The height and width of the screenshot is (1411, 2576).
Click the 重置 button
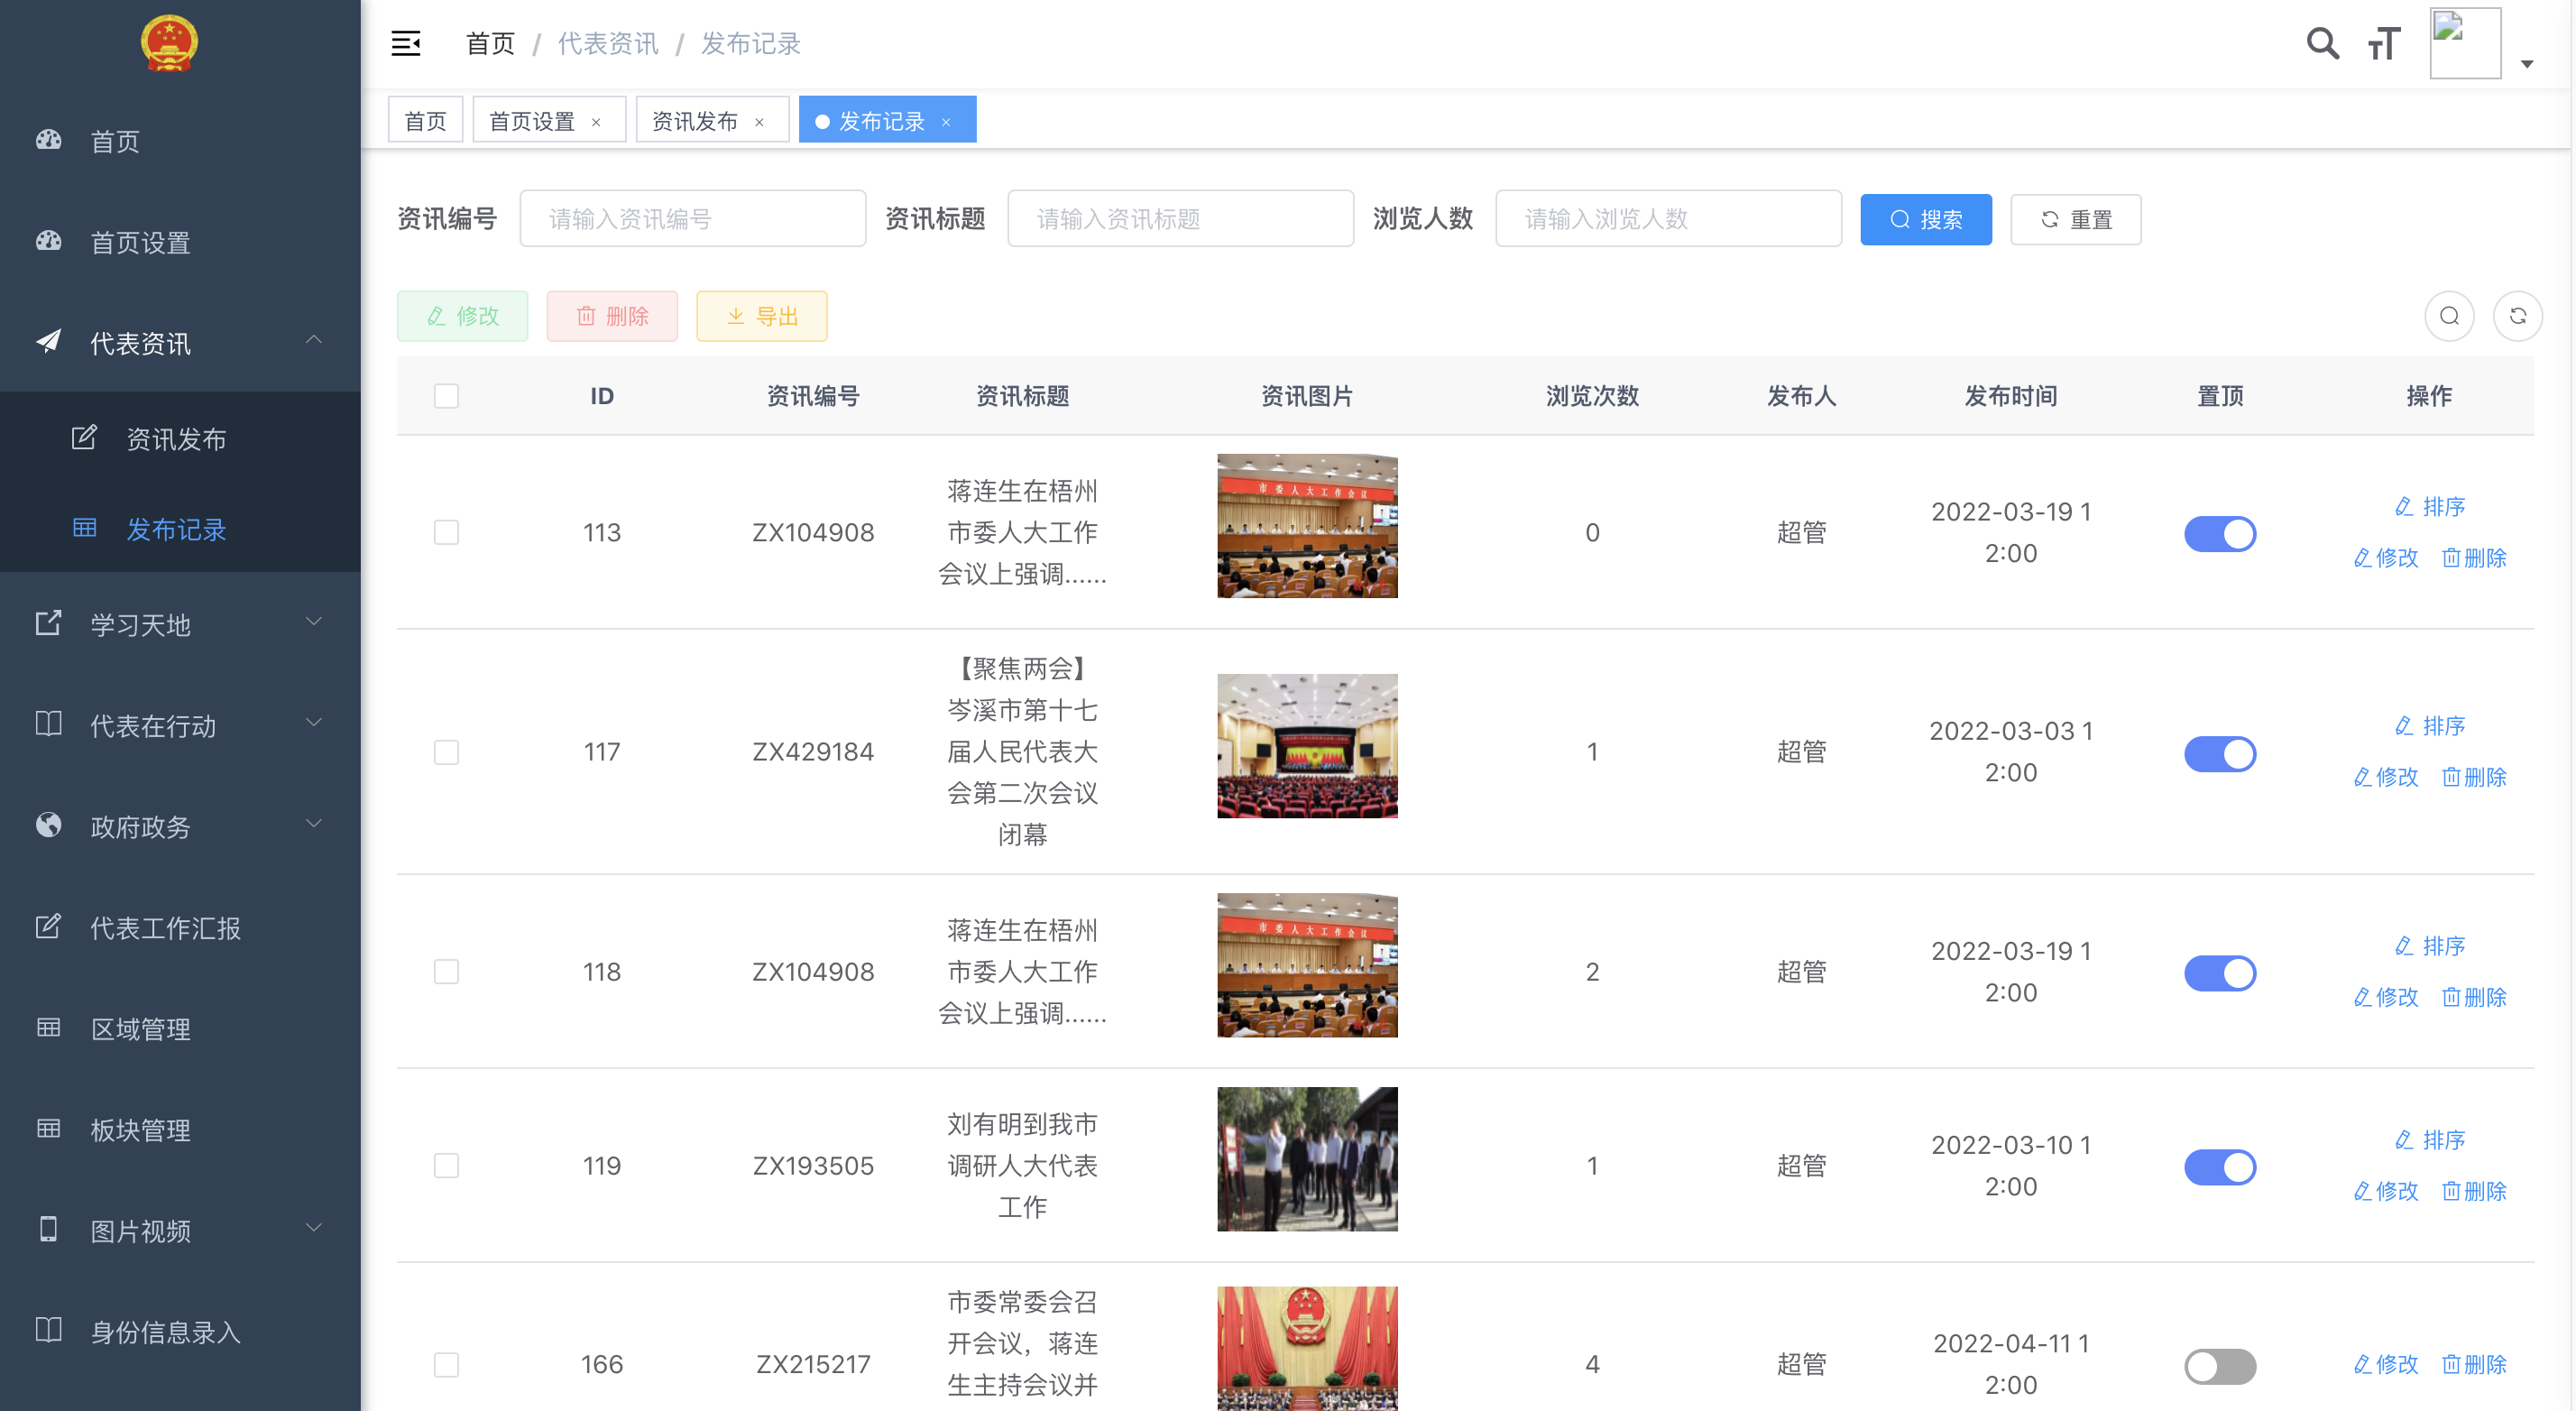[x=2076, y=219]
